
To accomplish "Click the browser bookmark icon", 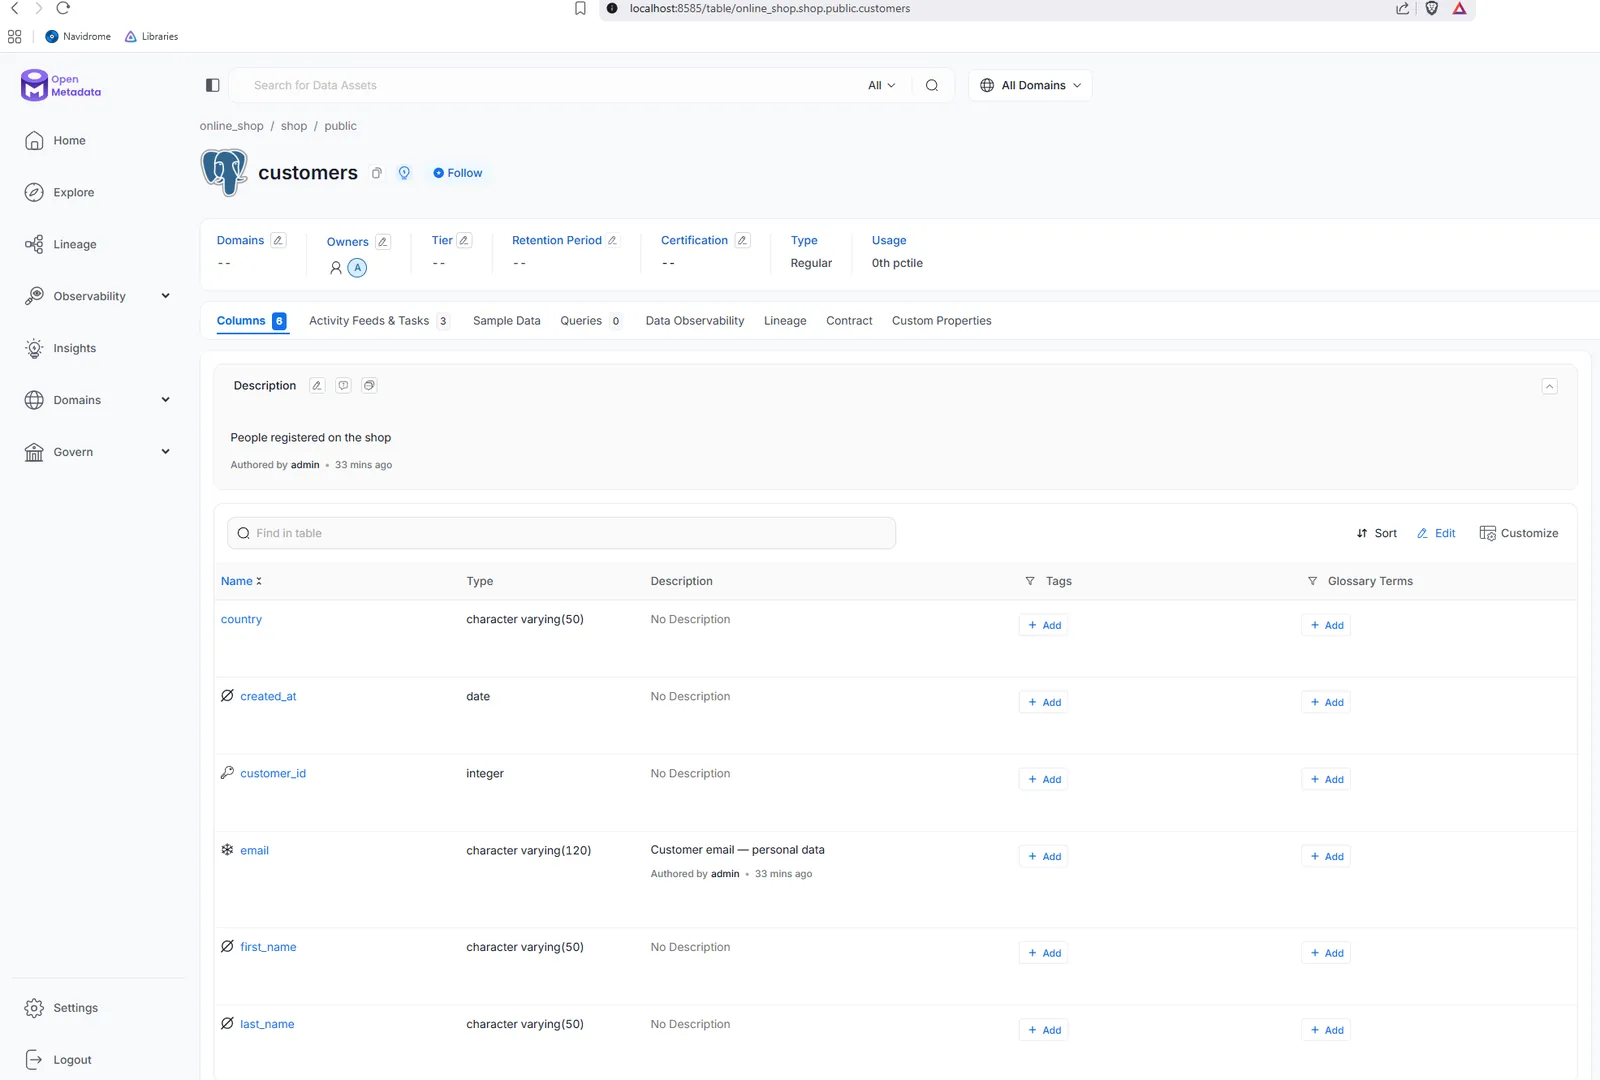I will 580,8.
